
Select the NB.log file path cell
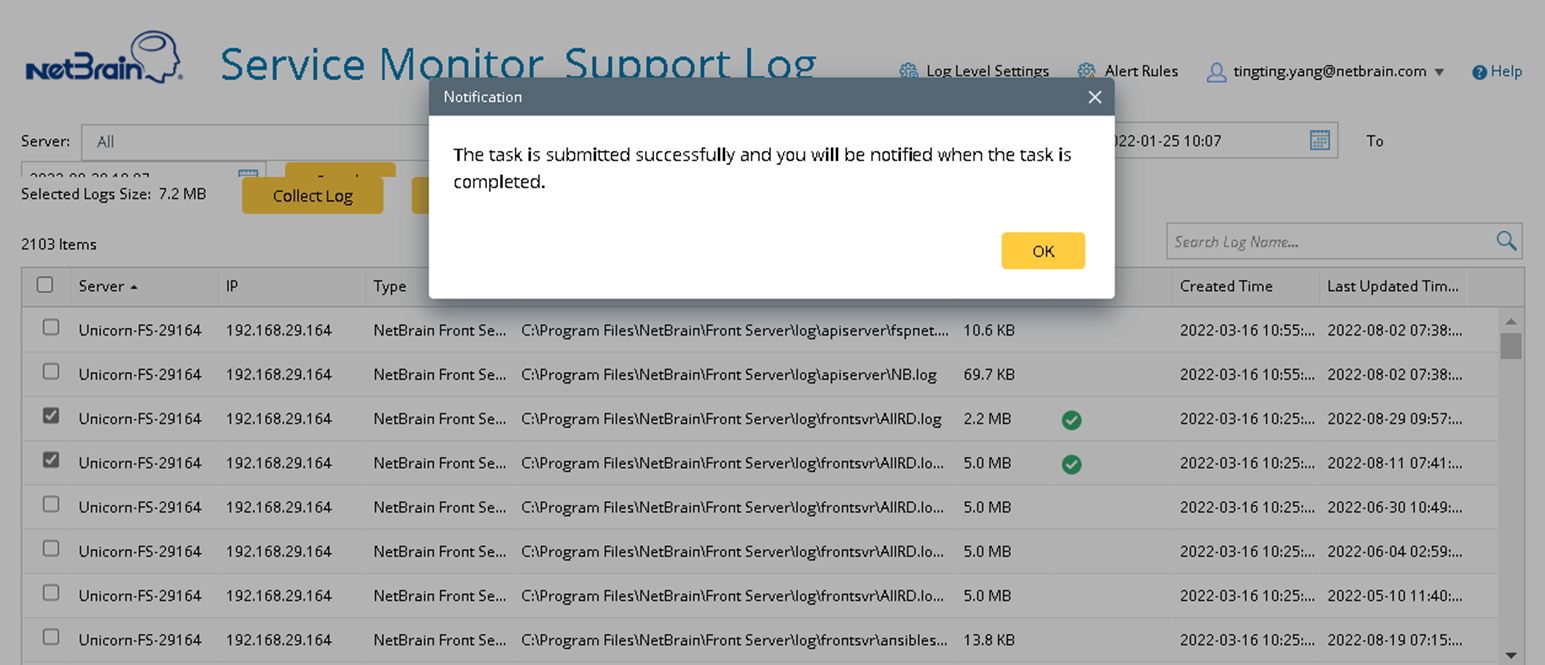(x=729, y=374)
